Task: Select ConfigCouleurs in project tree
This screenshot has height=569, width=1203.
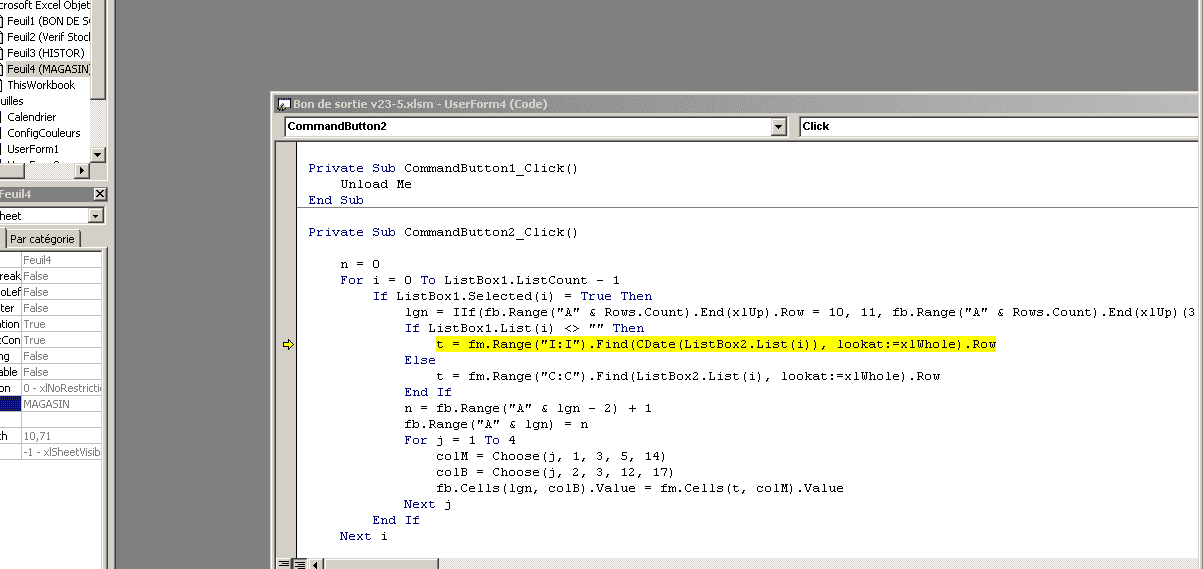Action: pos(44,133)
